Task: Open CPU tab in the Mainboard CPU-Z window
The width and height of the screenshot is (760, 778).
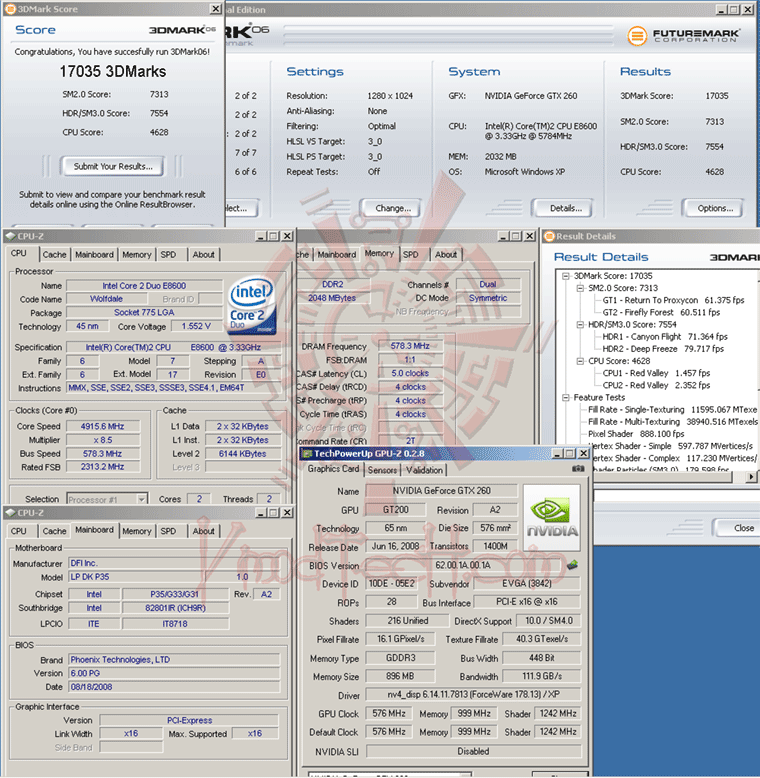Action: tap(19, 531)
